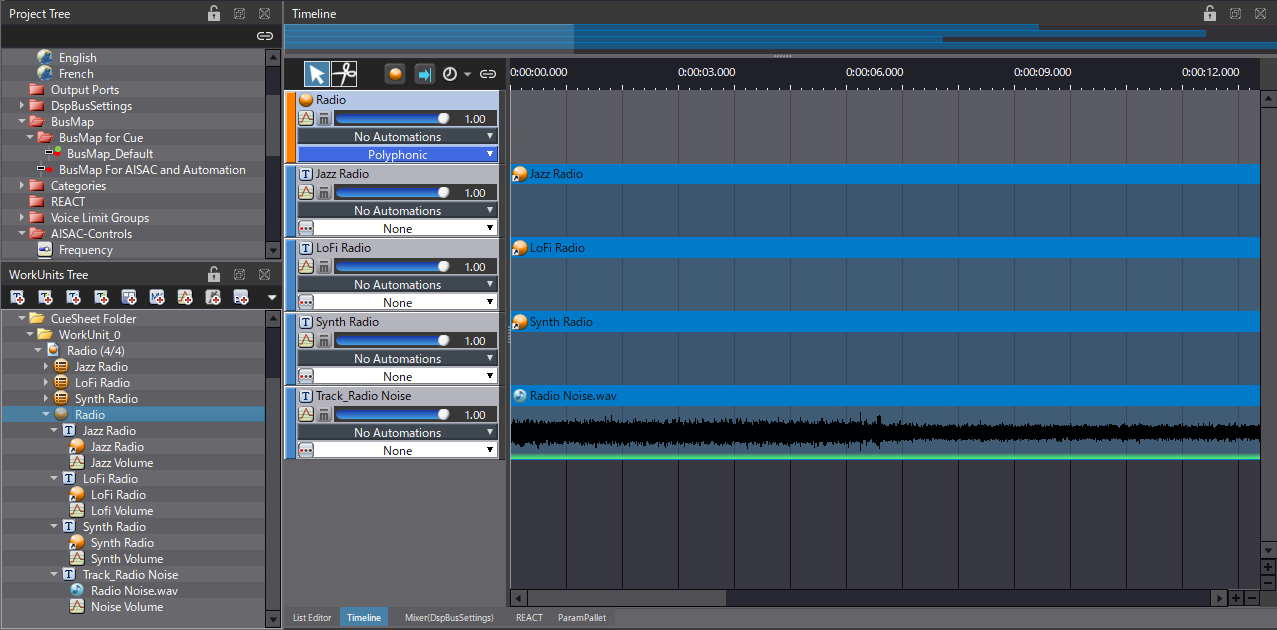Open the ParamPallet tab

582,618
